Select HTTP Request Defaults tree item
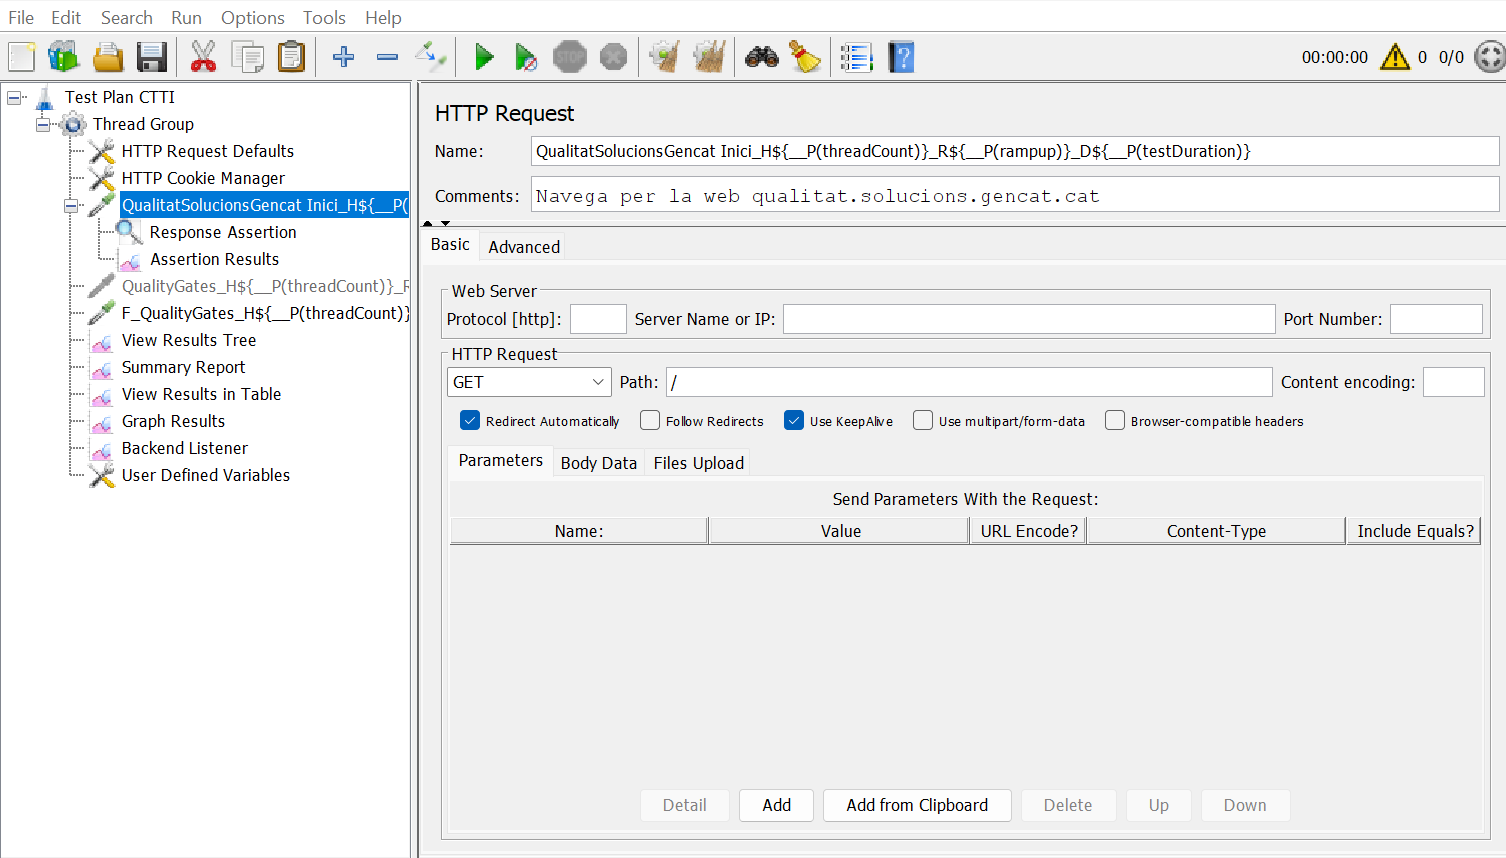This screenshot has width=1506, height=858. (x=208, y=151)
